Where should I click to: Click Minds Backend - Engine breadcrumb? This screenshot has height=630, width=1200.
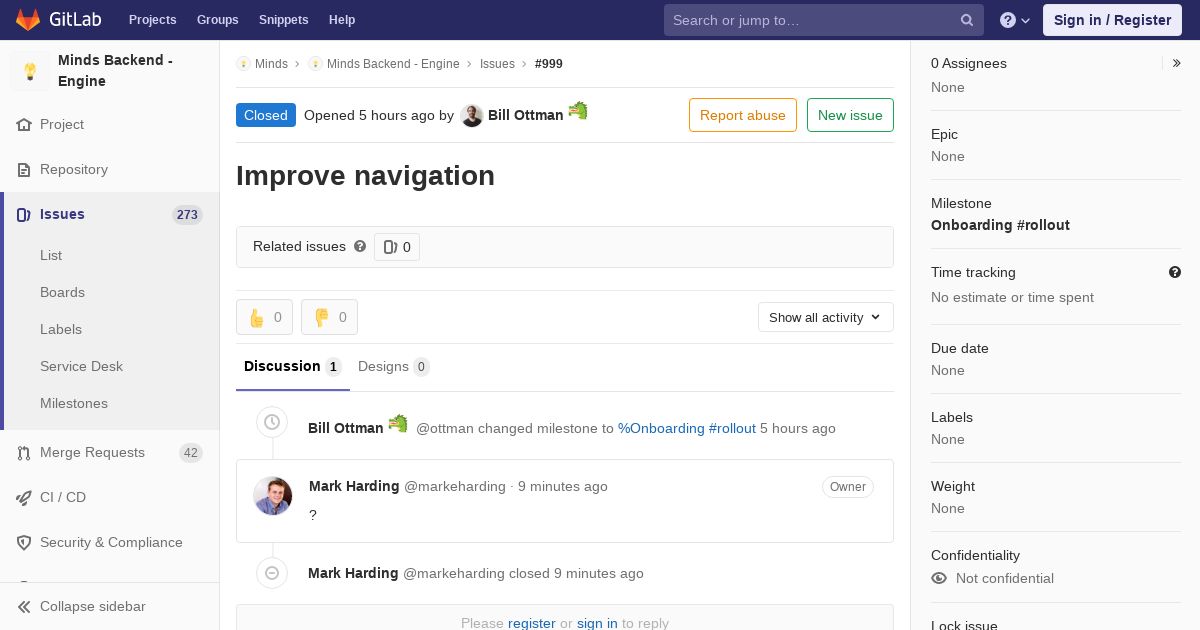(x=393, y=63)
